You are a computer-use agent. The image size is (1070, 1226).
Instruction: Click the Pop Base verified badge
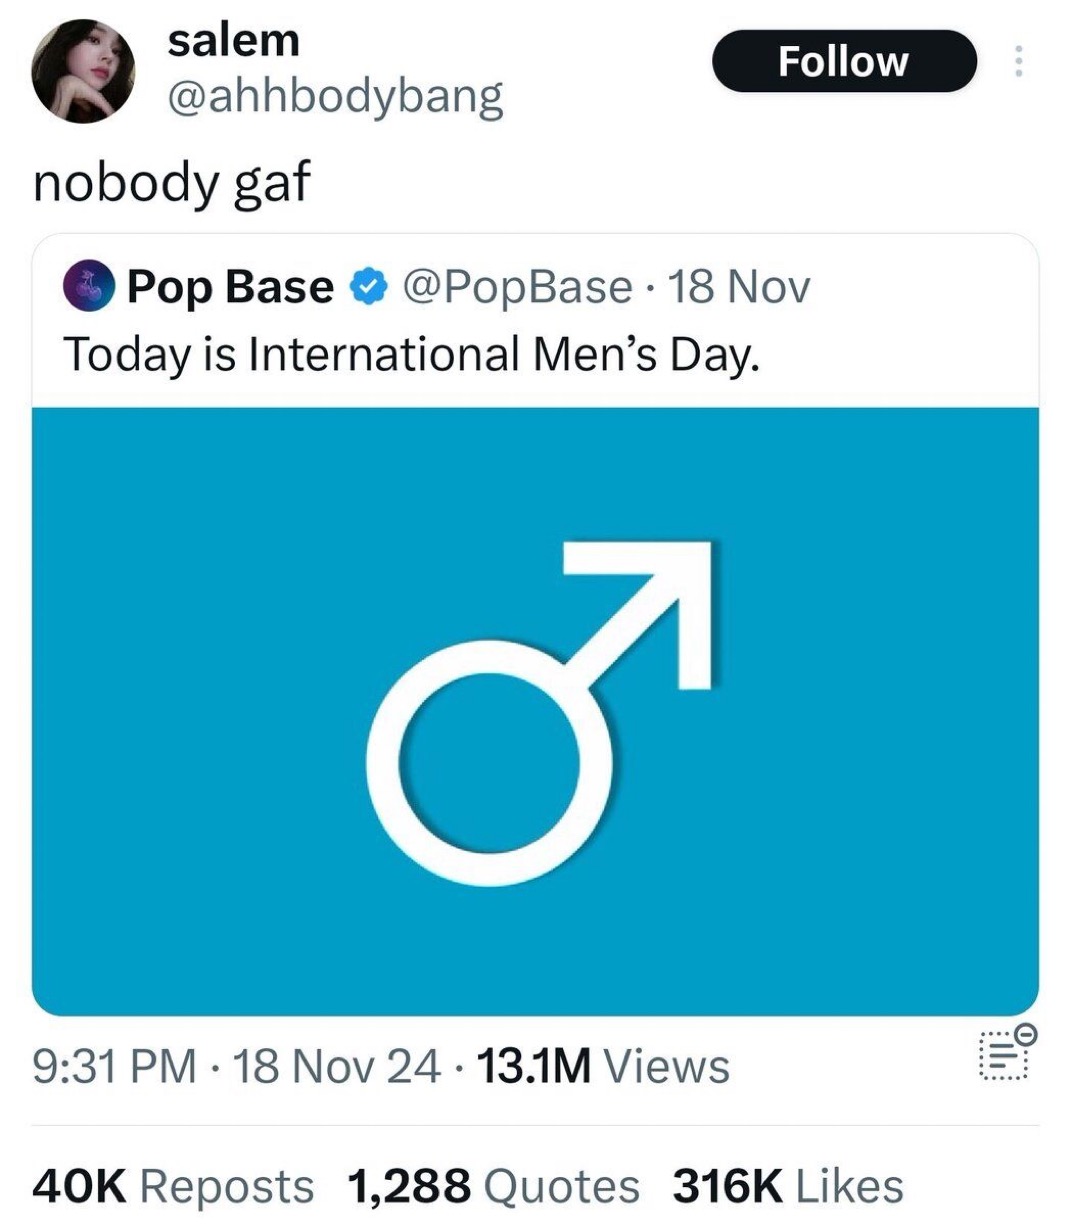367,287
